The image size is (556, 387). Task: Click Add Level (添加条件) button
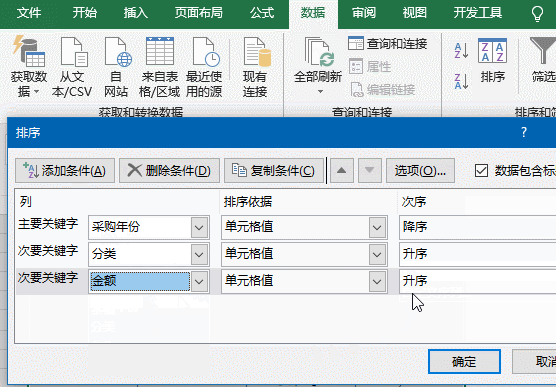click(65, 171)
